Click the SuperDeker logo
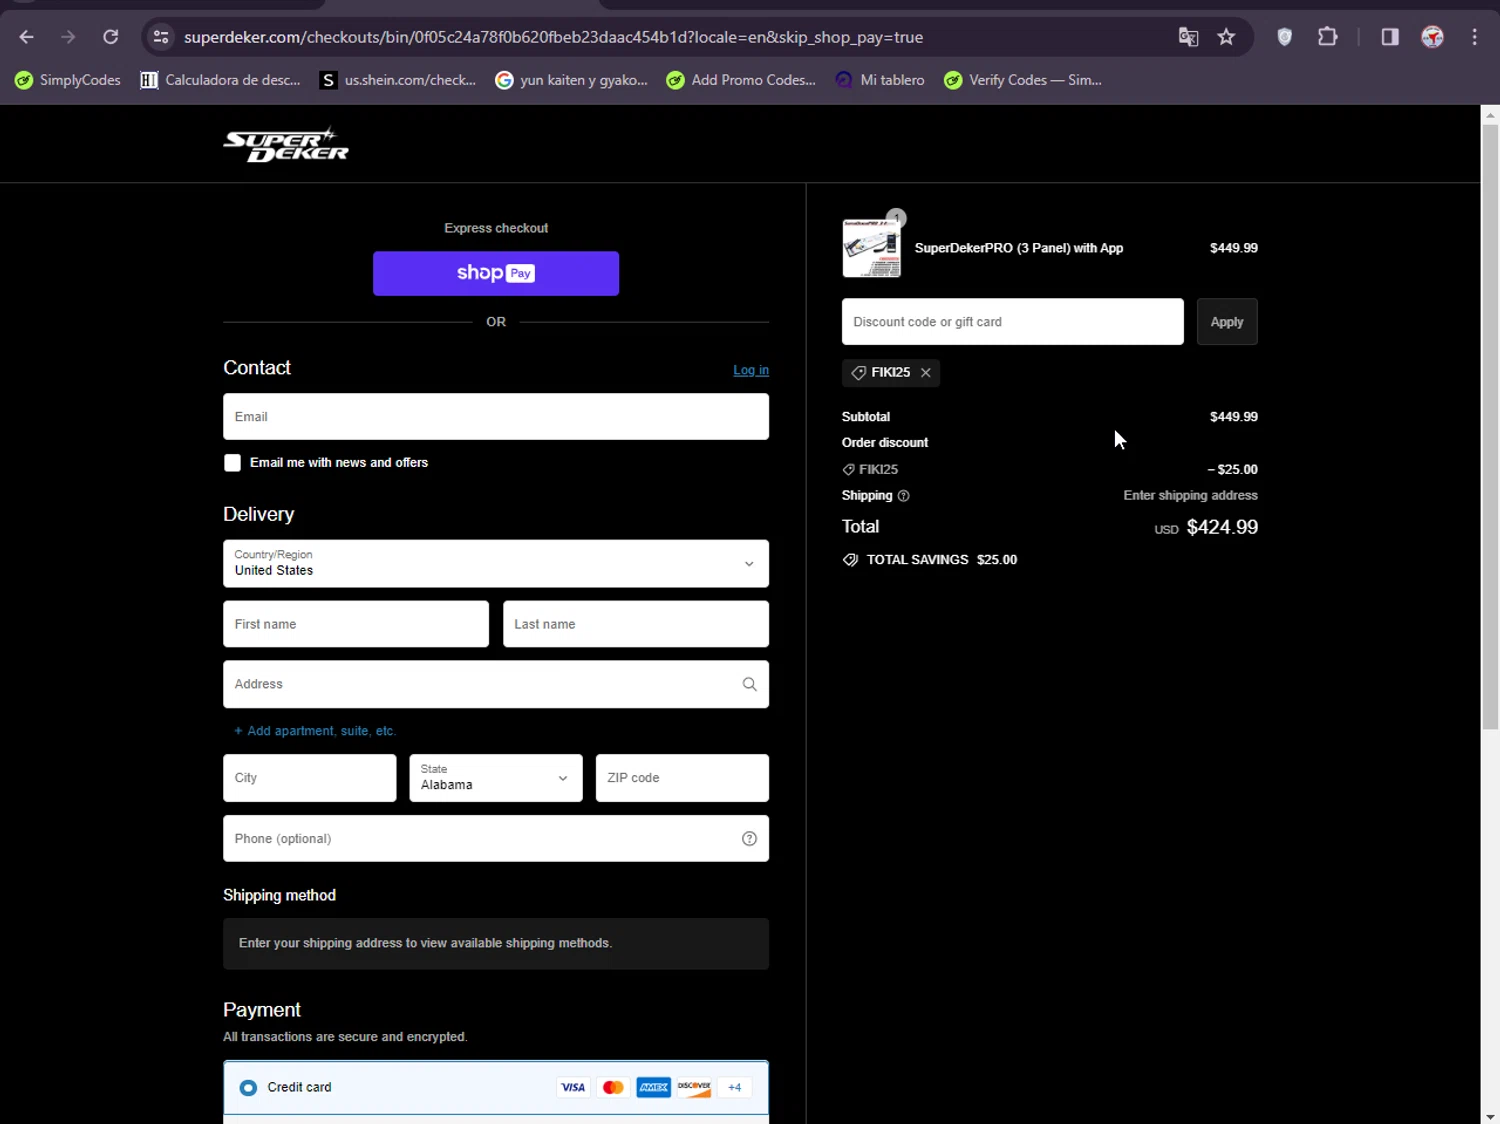The height and width of the screenshot is (1124, 1500). 286,145
